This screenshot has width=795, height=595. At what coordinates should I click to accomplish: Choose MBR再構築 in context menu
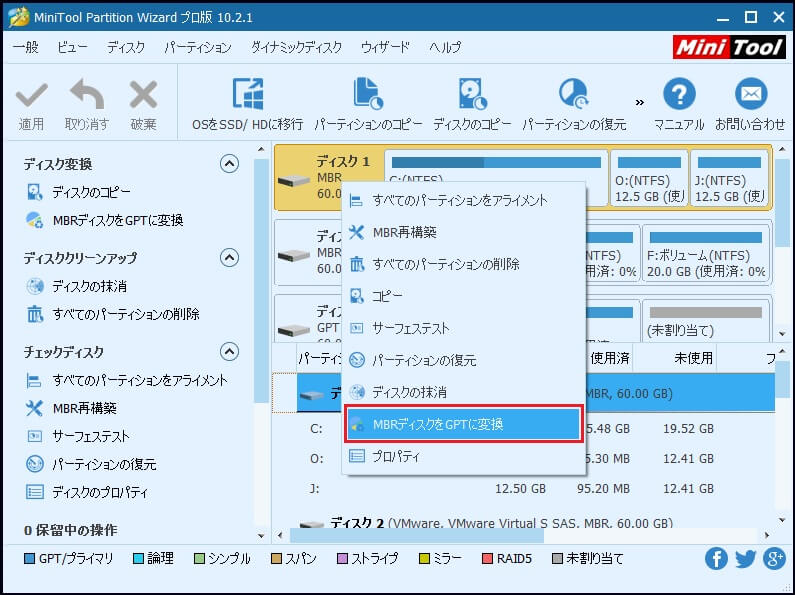point(464,233)
